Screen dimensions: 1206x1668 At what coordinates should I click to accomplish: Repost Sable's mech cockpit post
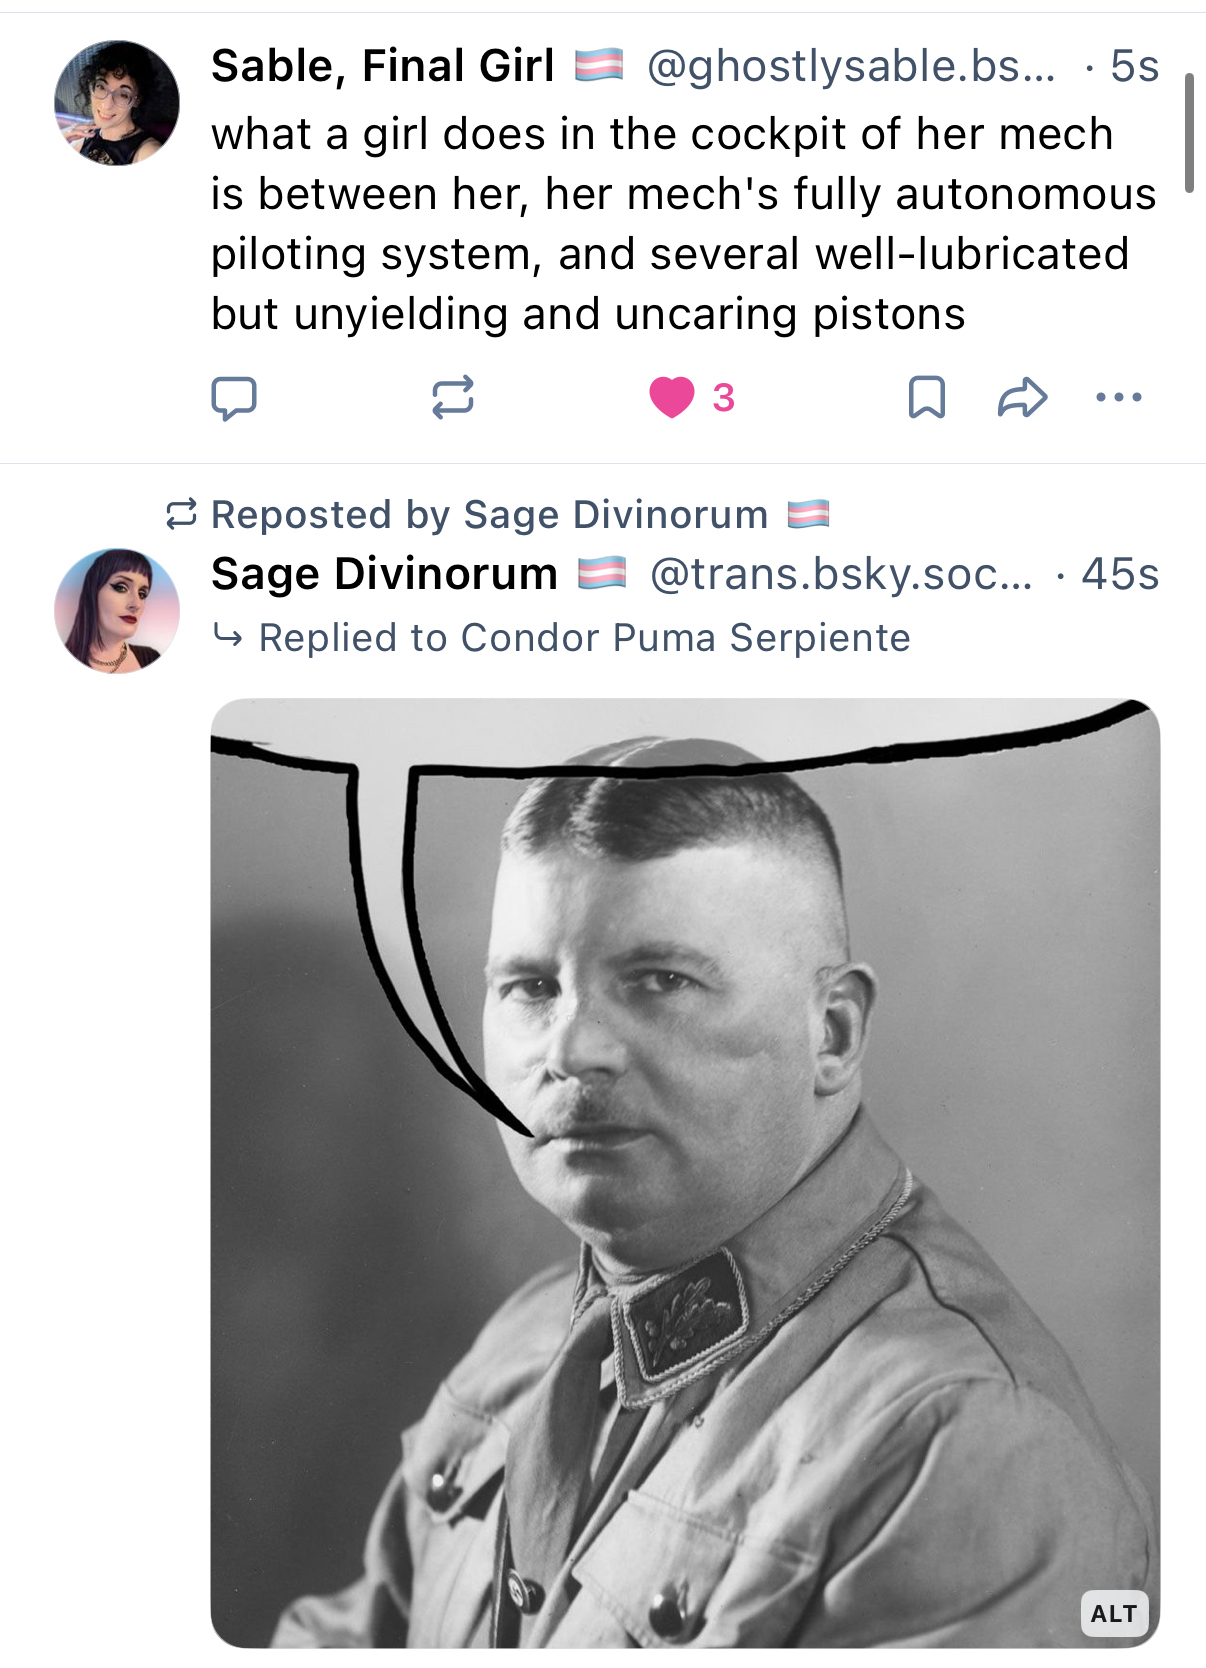click(x=452, y=397)
